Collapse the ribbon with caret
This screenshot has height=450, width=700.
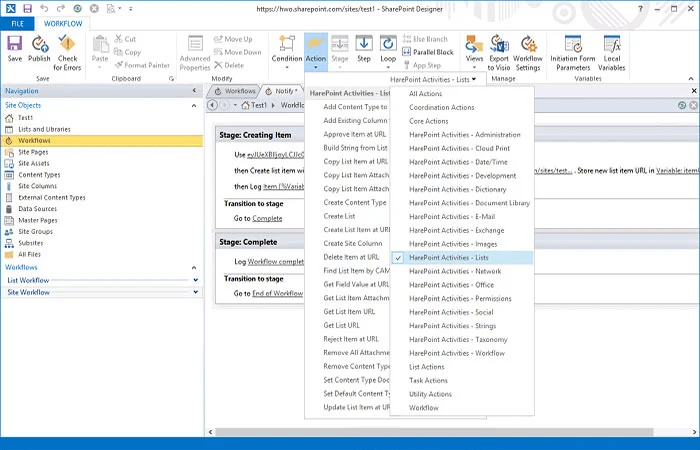(x=691, y=79)
